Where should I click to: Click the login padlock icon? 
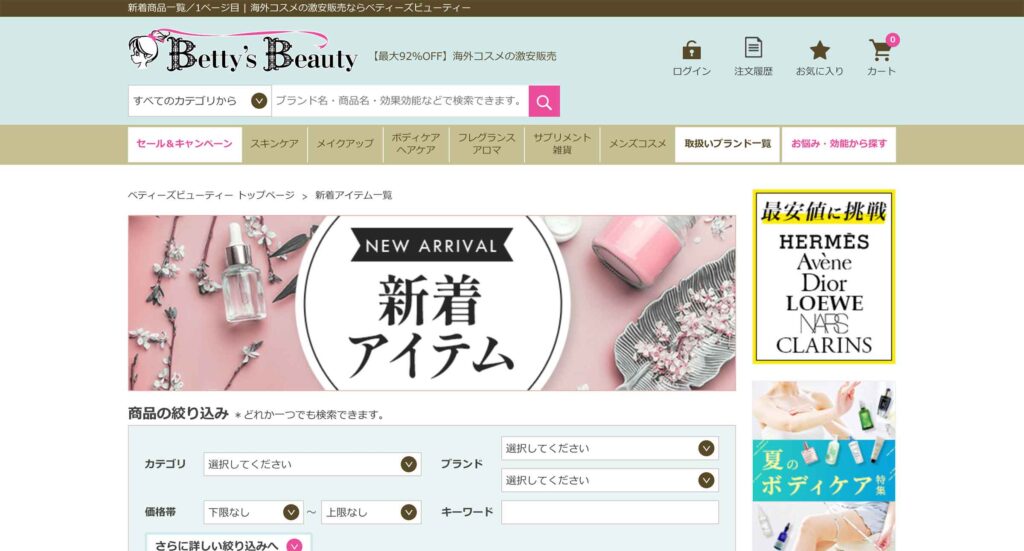(x=691, y=50)
